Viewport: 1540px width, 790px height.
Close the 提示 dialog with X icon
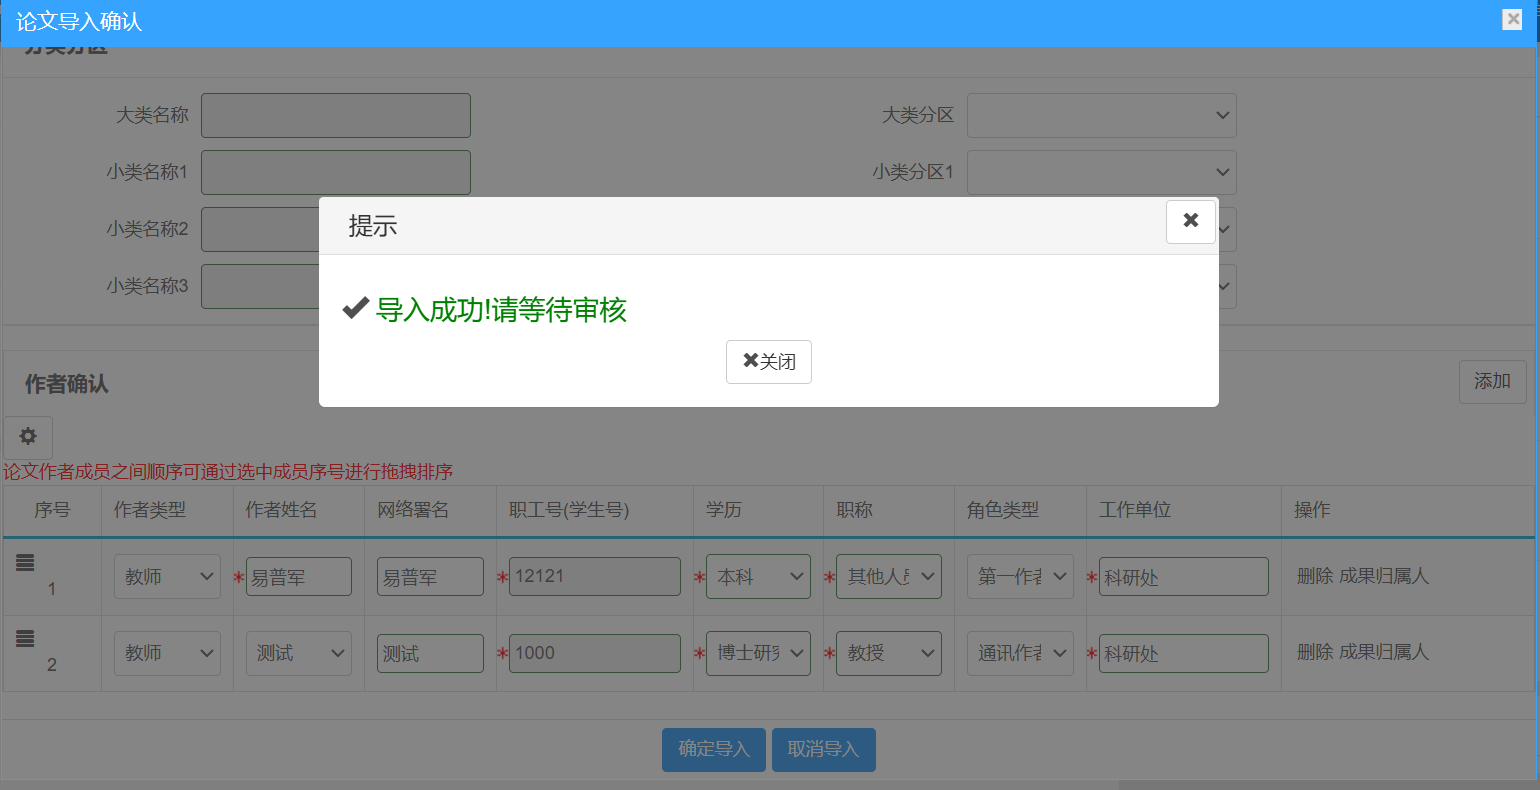click(x=1190, y=221)
